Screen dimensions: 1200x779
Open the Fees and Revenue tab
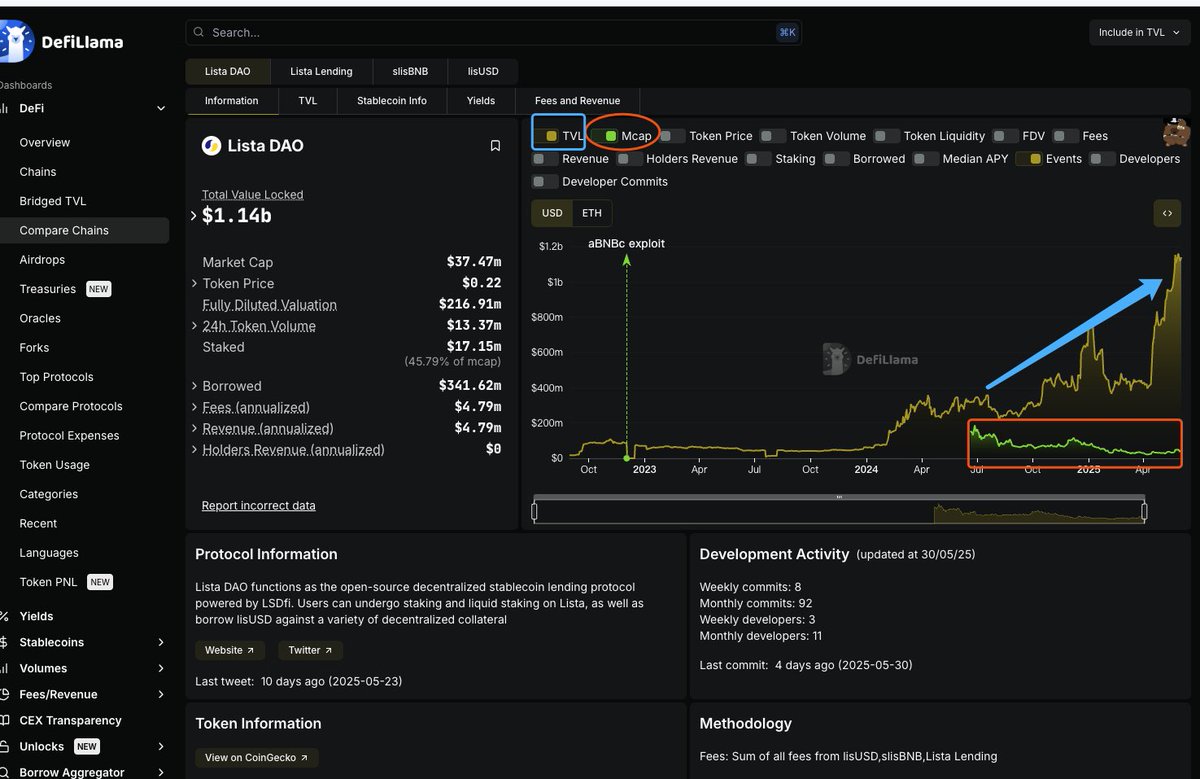(577, 101)
